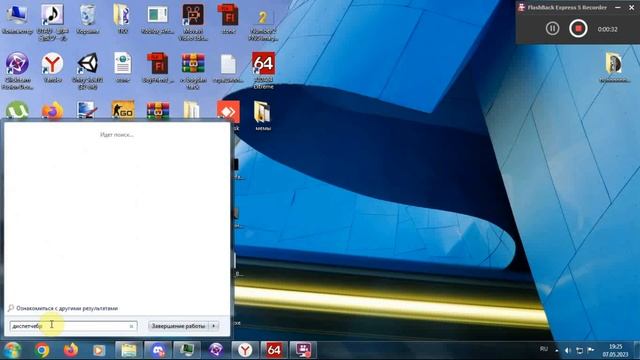Select the music note audio file icon
Image resolution: width=640 pixels, height=360 pixels.
[x=52, y=22]
